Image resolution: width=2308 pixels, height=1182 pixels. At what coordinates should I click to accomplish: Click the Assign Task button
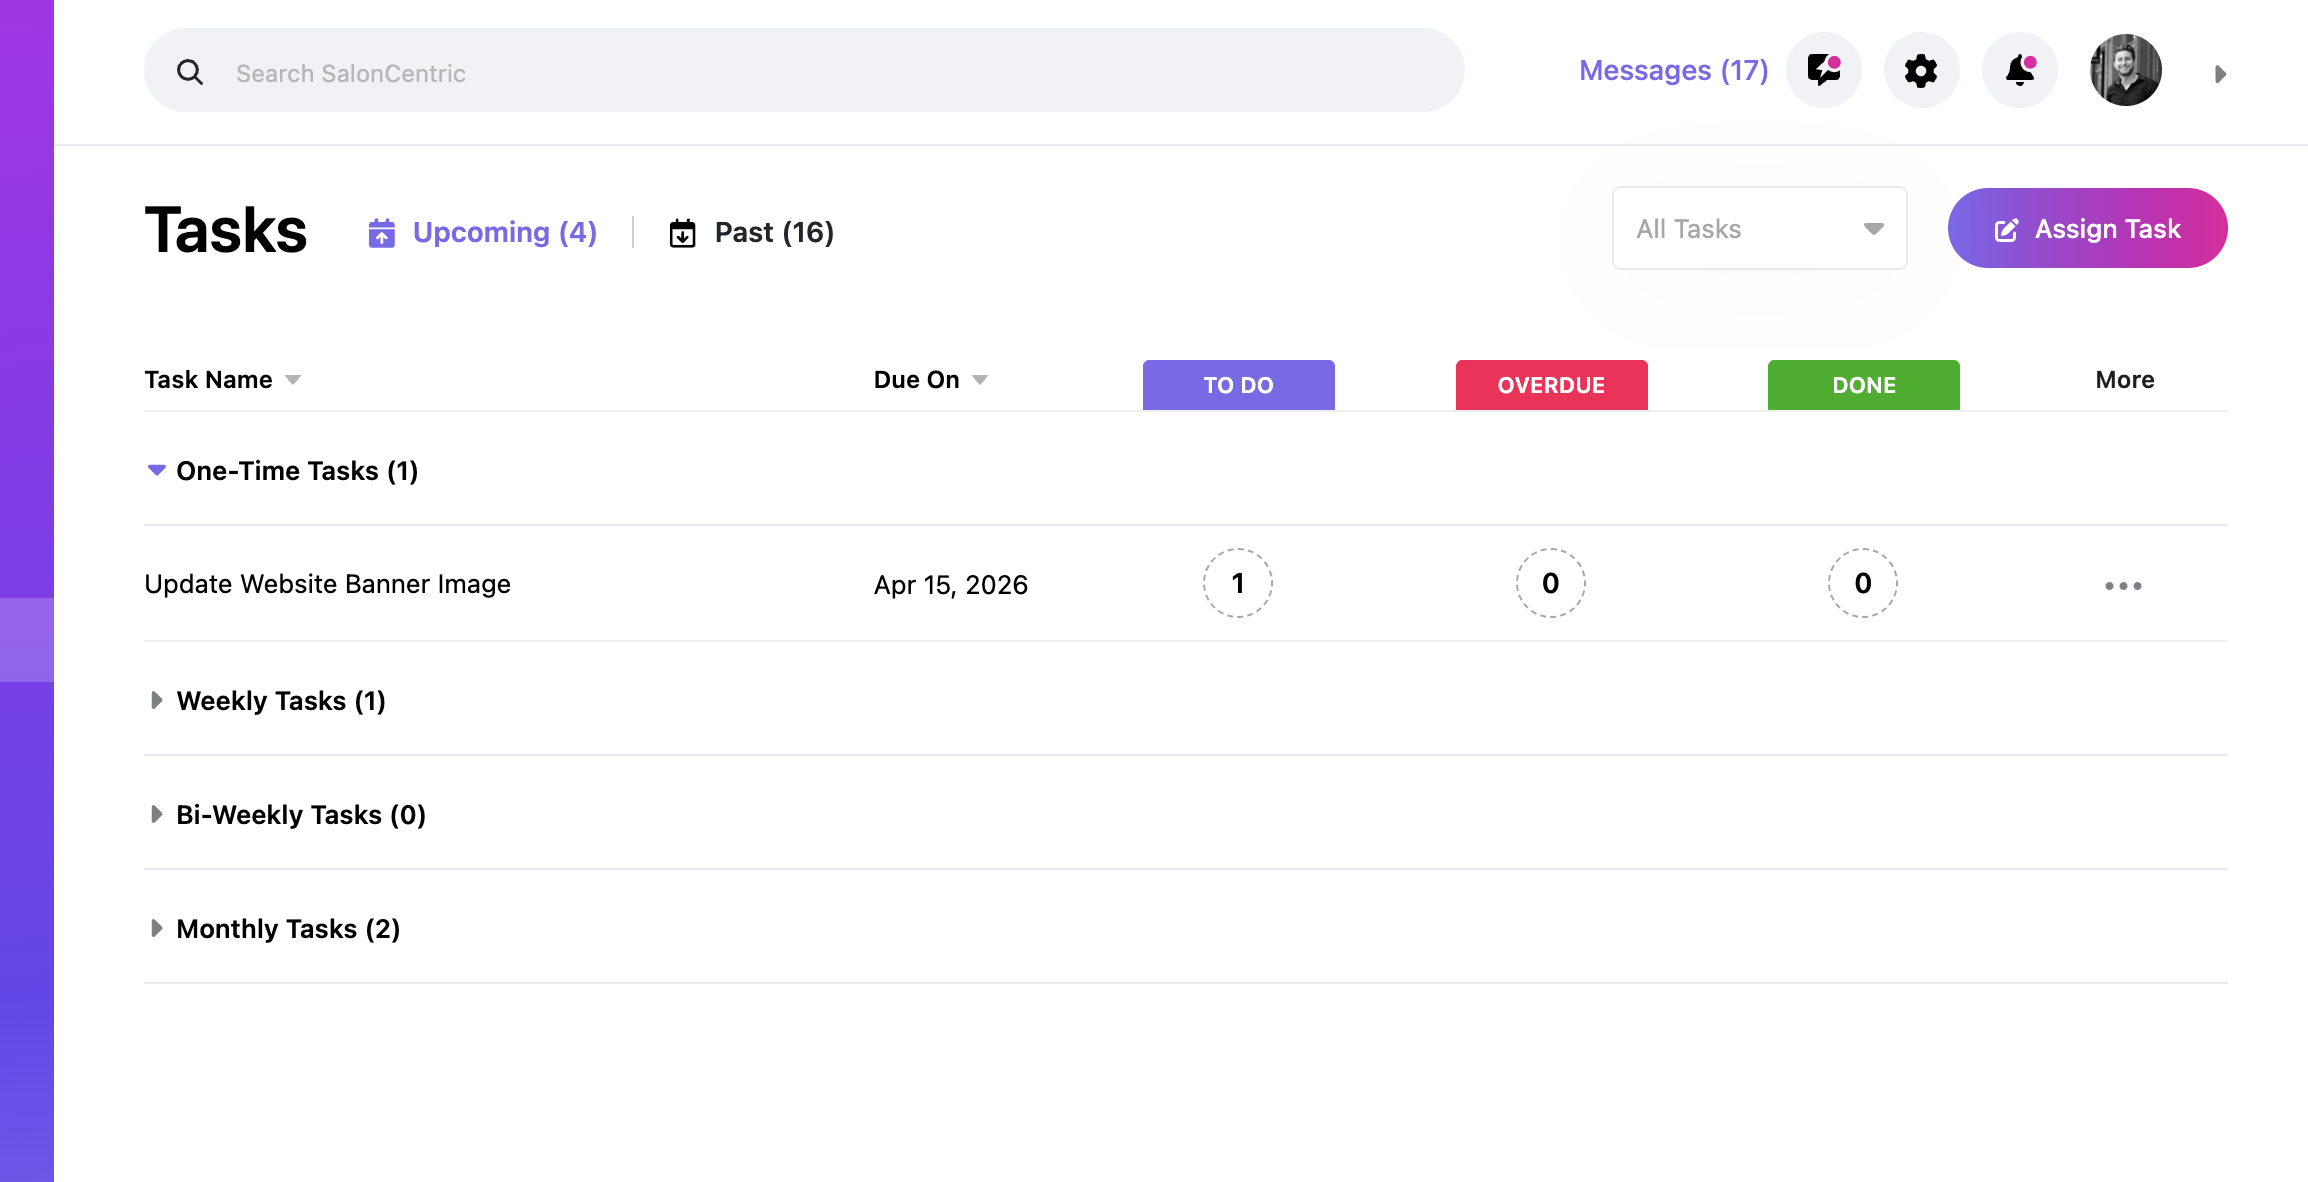[2088, 228]
